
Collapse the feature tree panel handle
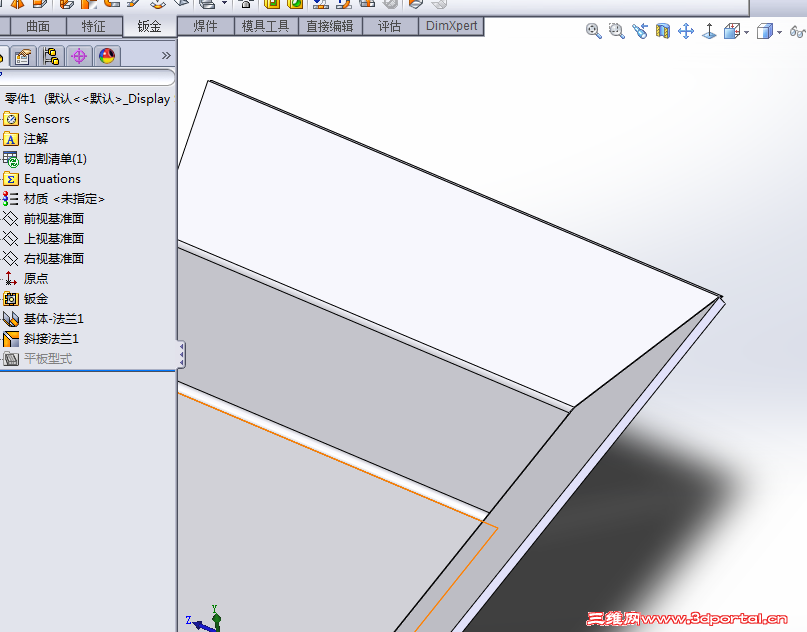coord(181,355)
